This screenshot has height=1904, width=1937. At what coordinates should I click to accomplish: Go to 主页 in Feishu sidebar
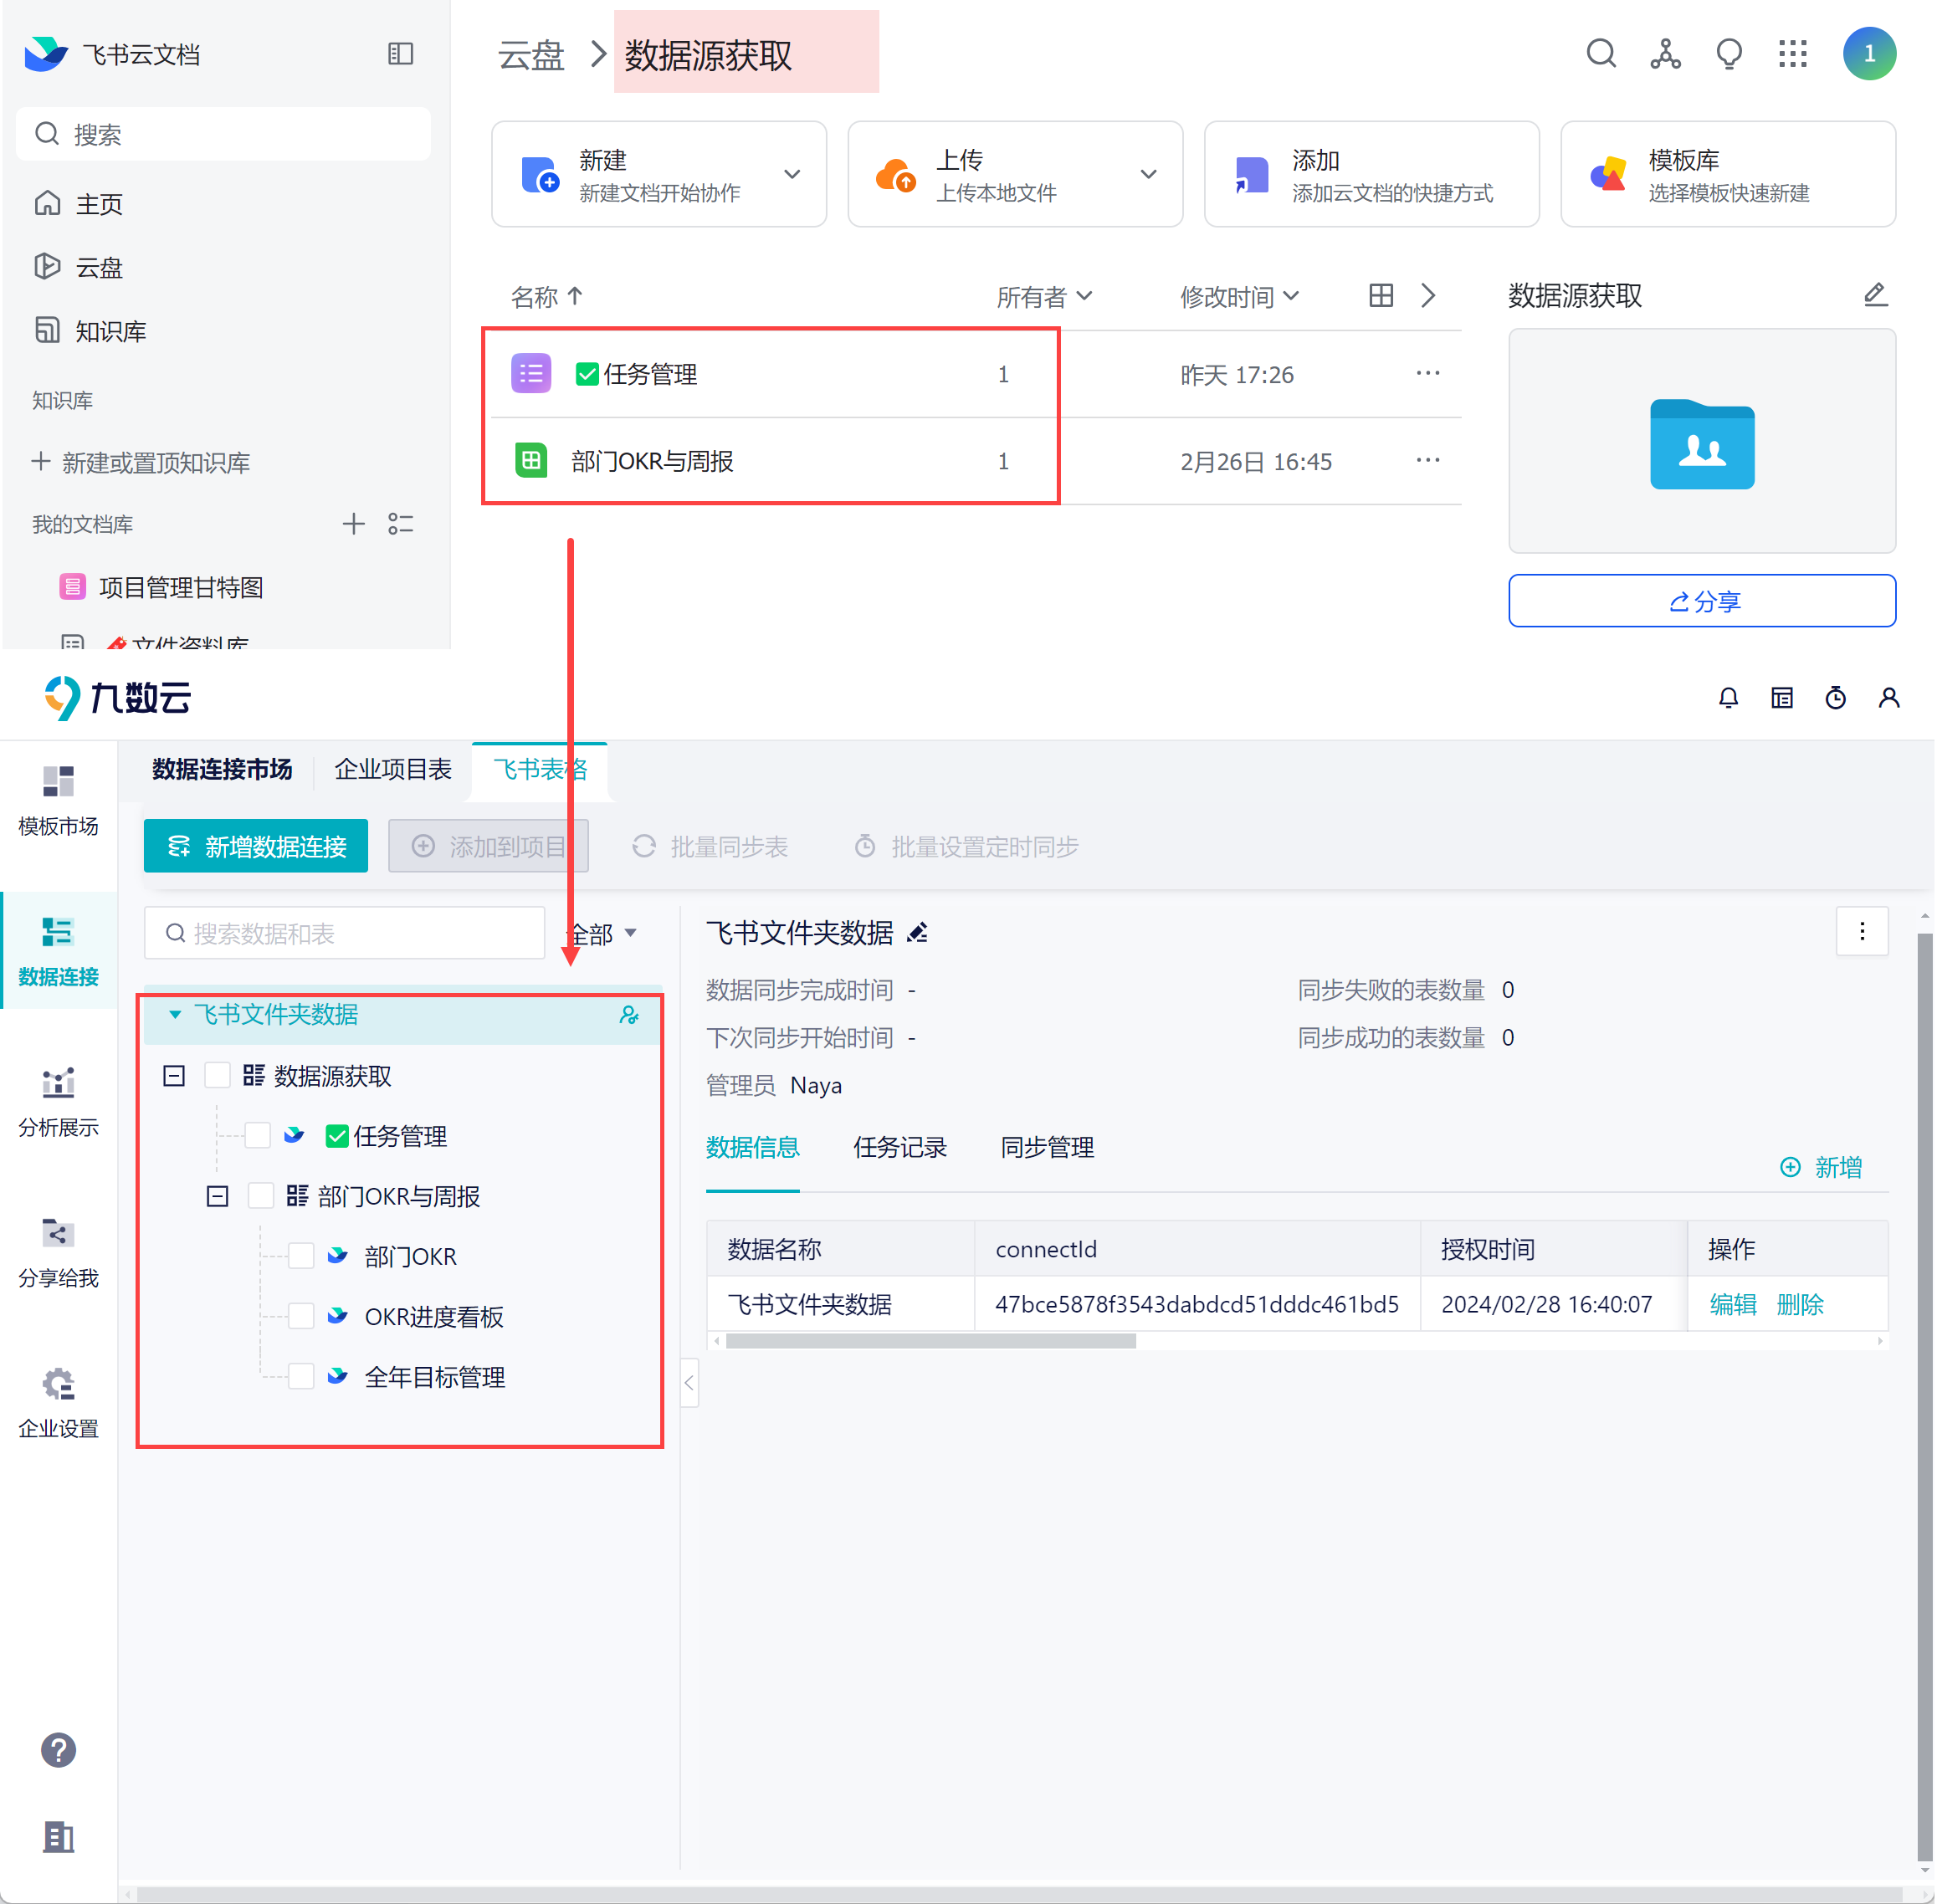click(x=78, y=204)
